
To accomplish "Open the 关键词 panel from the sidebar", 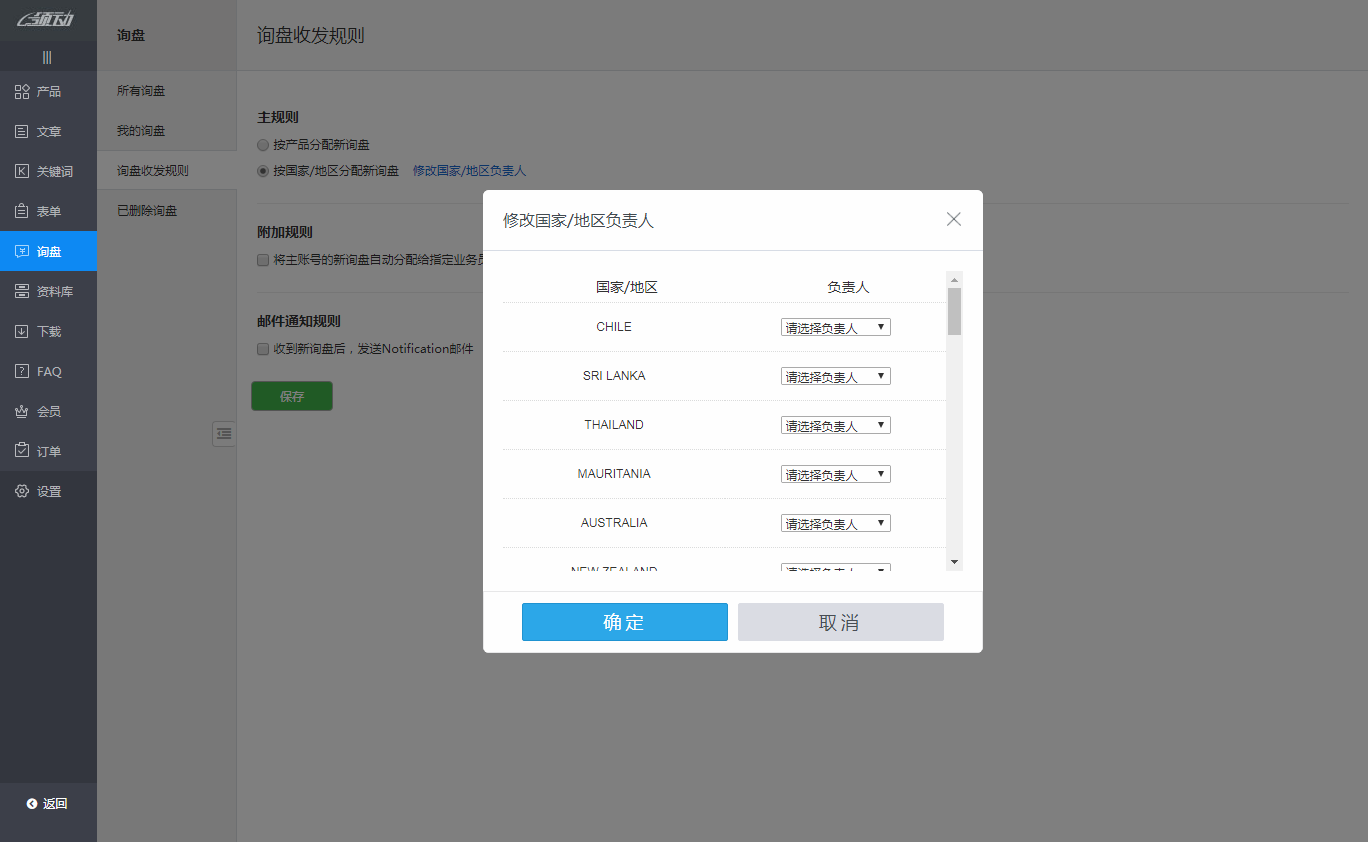I will [x=47, y=171].
